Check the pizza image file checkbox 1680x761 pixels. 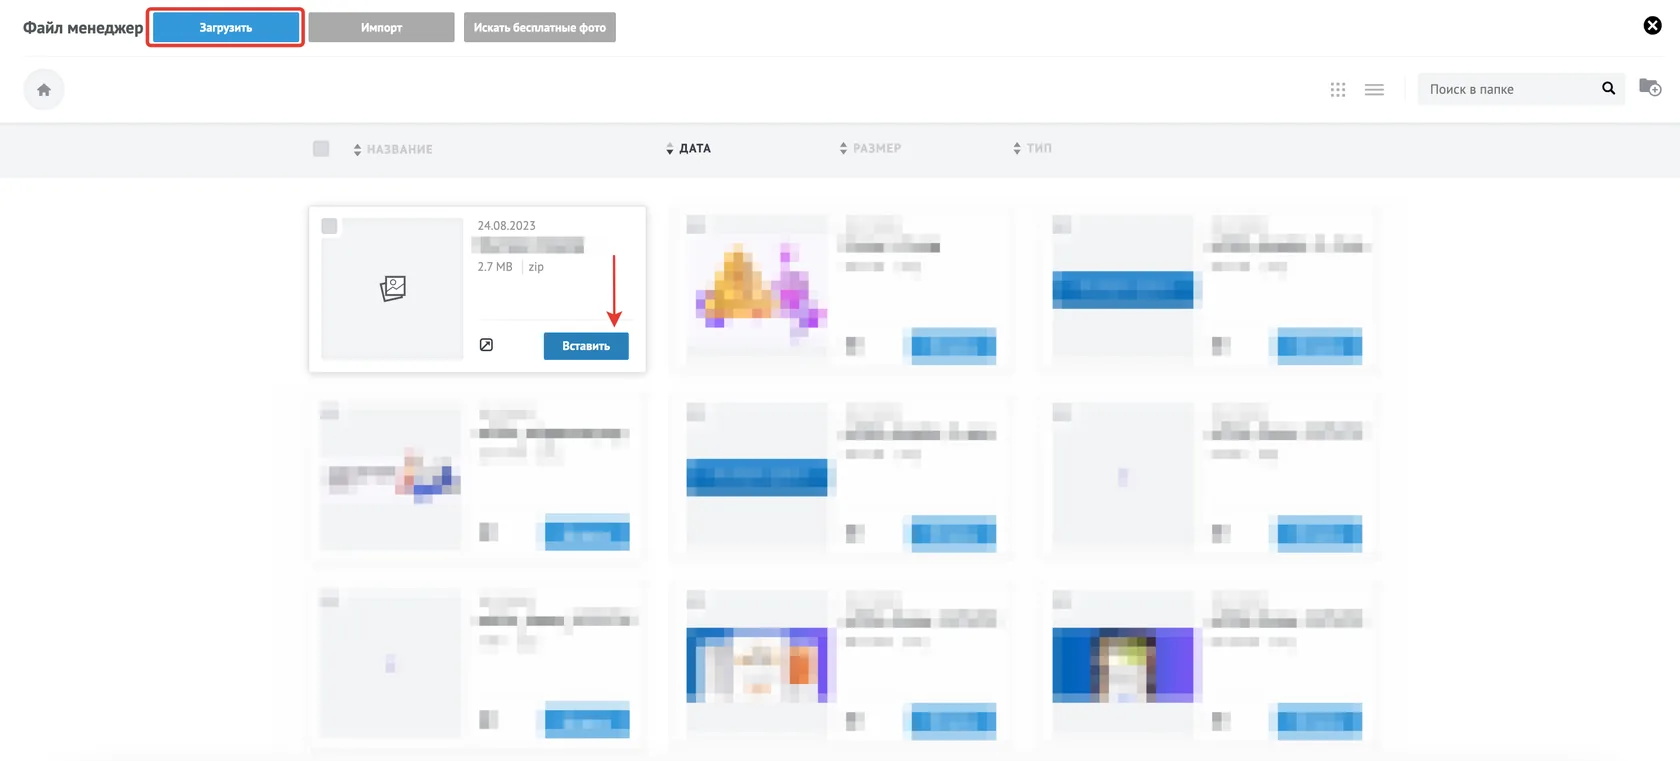696,225
